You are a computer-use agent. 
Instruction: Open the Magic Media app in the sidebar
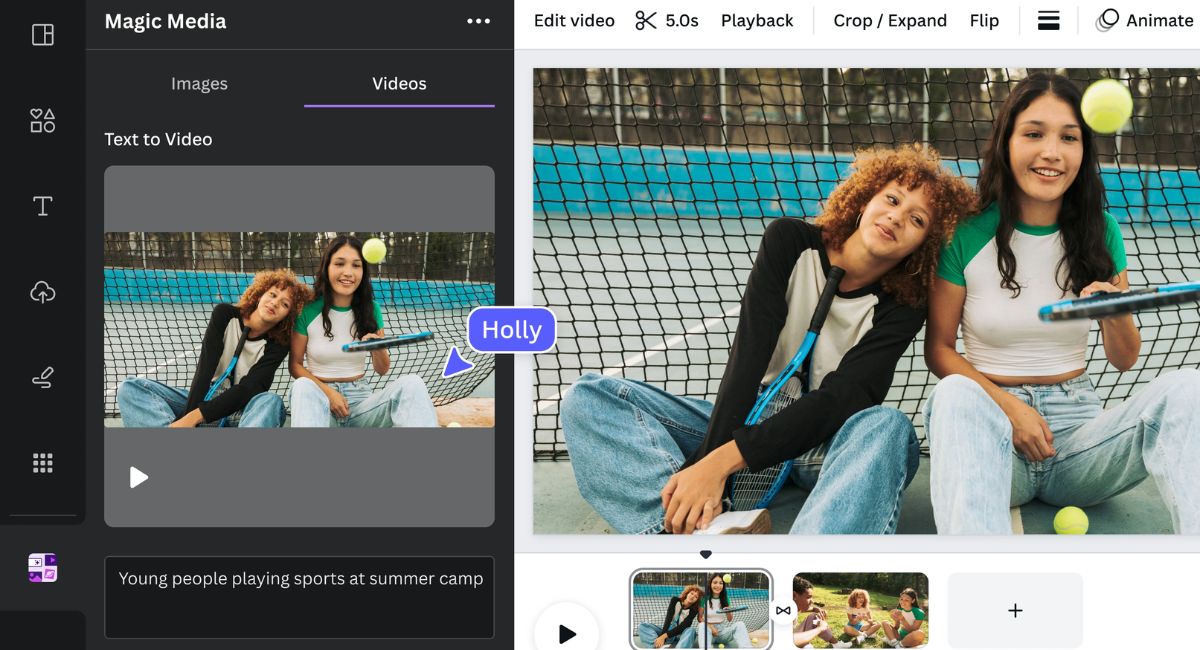[x=42, y=567]
